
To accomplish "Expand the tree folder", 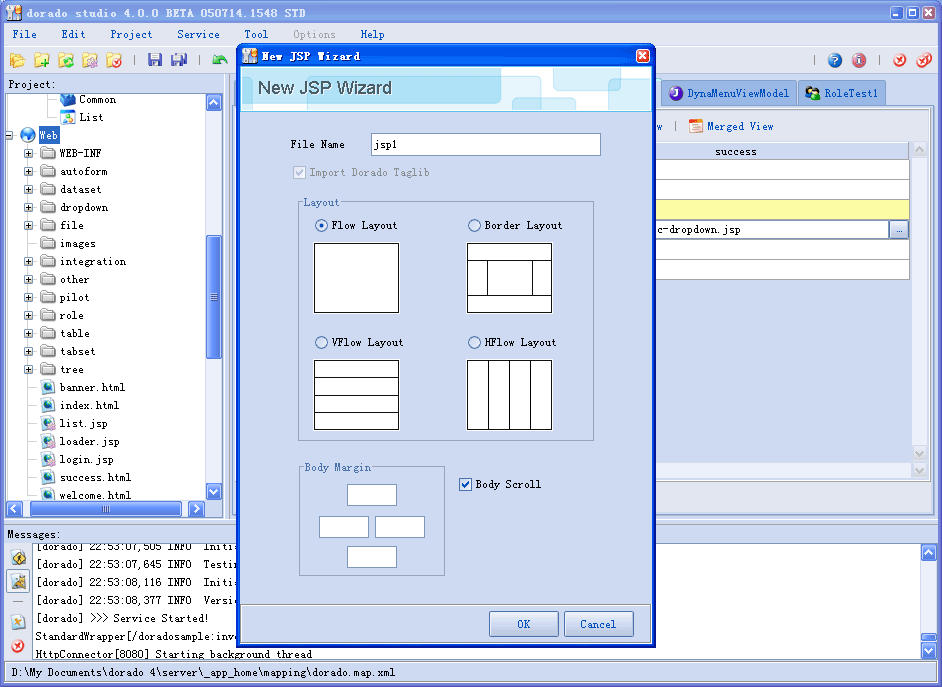I will point(28,369).
